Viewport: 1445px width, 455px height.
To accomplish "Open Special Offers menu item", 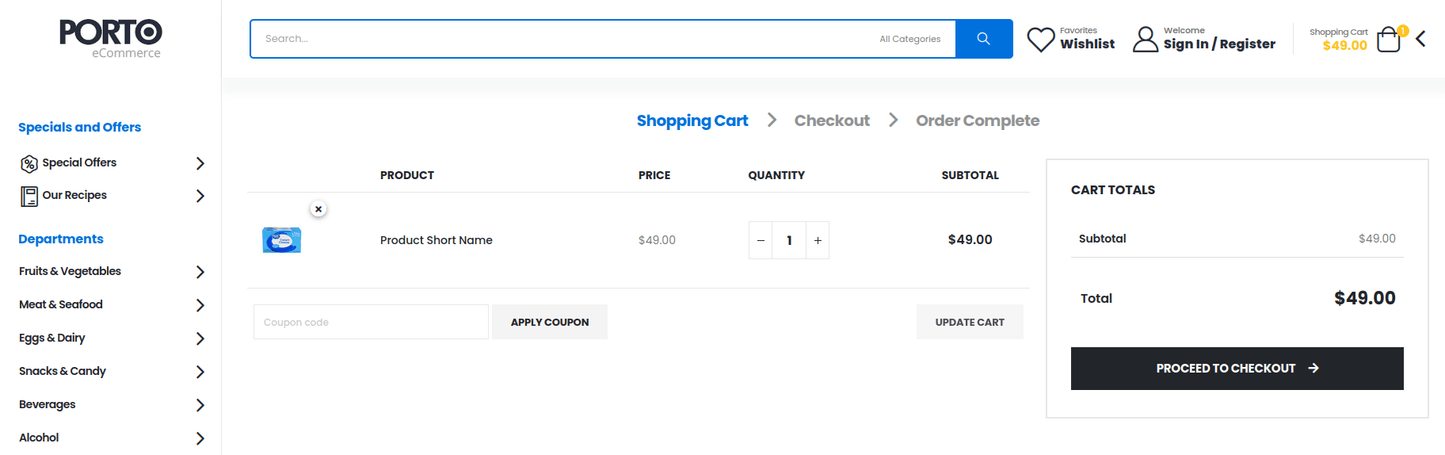I will coord(79,162).
